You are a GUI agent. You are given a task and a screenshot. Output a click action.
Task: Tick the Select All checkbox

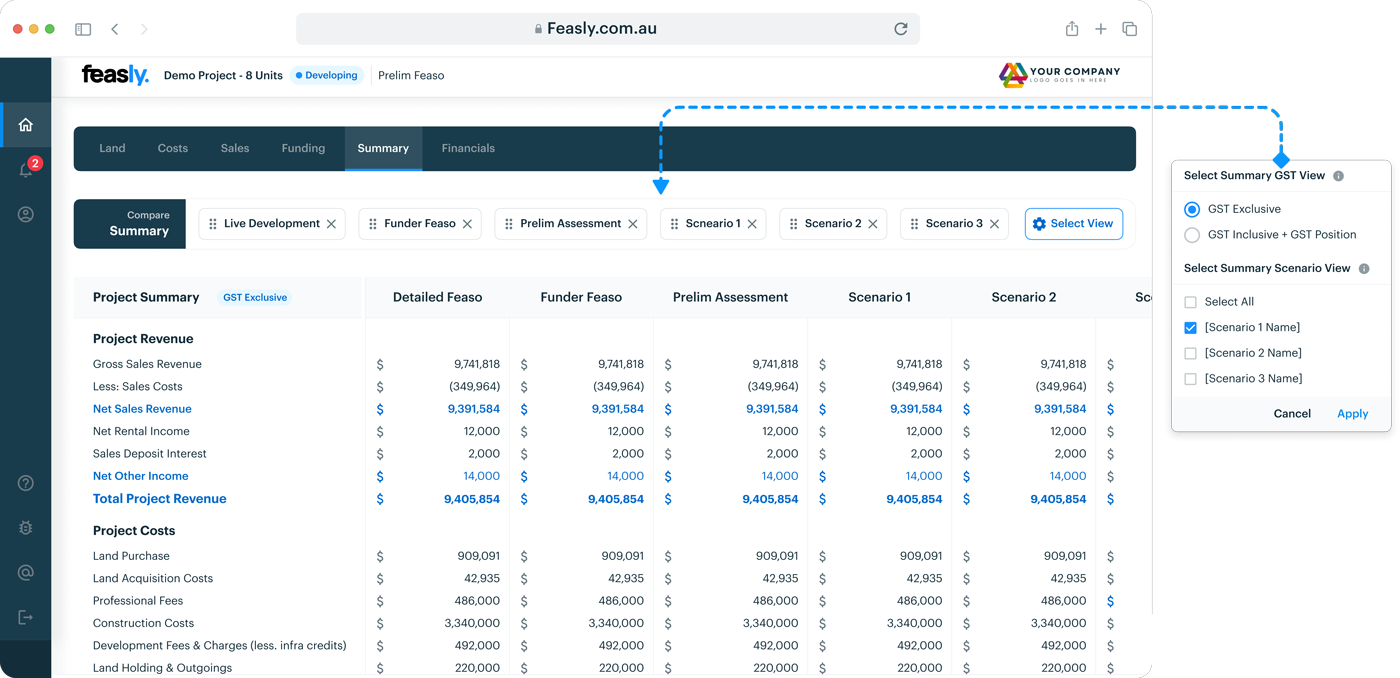1190,302
